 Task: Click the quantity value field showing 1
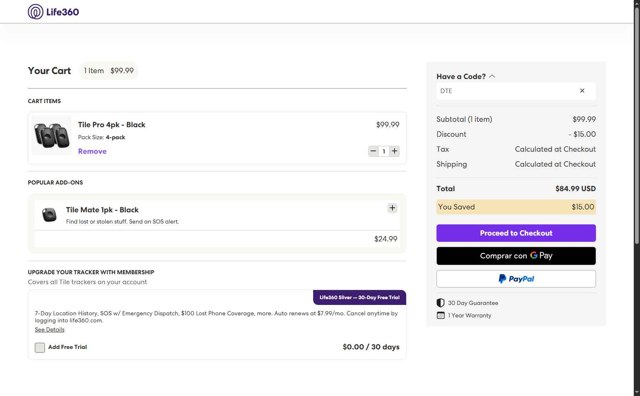pyautogui.click(x=384, y=151)
